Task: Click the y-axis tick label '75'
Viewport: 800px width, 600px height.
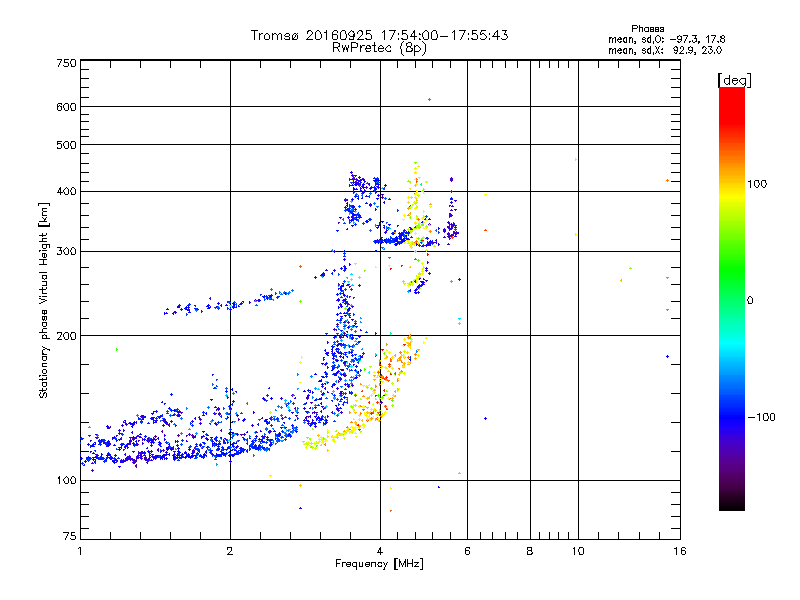Action: point(70,536)
